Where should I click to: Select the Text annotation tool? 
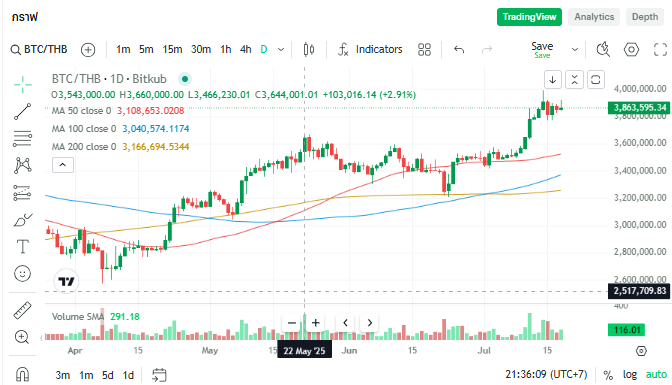tap(22, 247)
